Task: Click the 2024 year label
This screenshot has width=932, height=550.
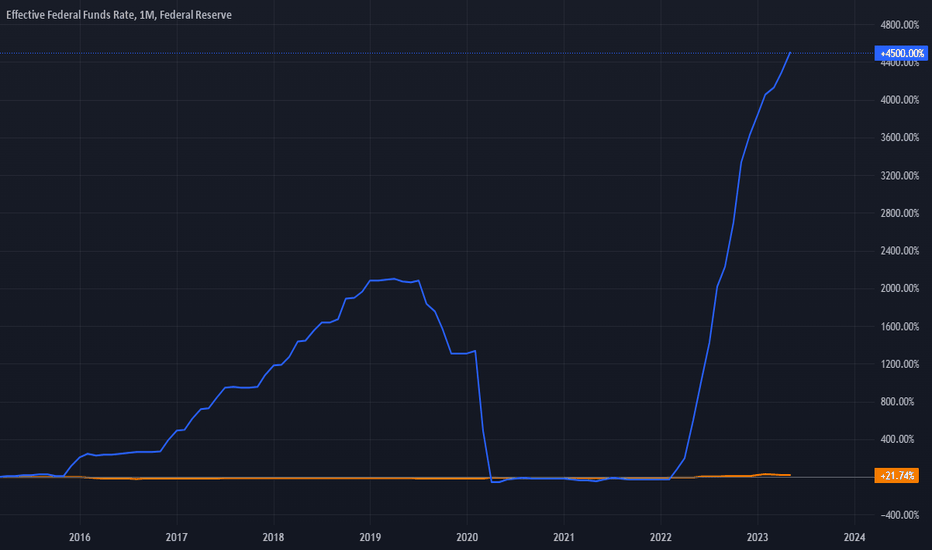Action: tap(855, 538)
